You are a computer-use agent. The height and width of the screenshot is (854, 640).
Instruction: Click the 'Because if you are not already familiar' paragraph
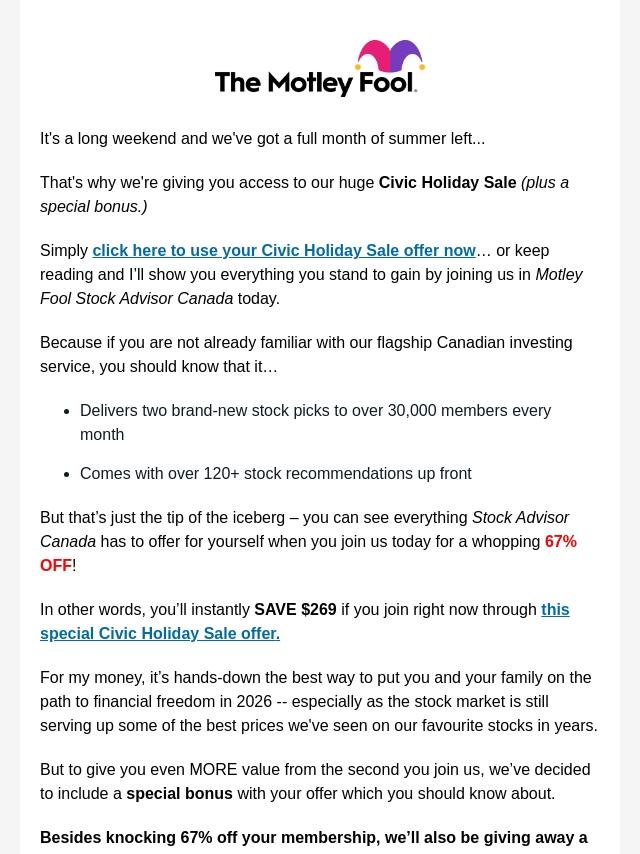[306, 355]
